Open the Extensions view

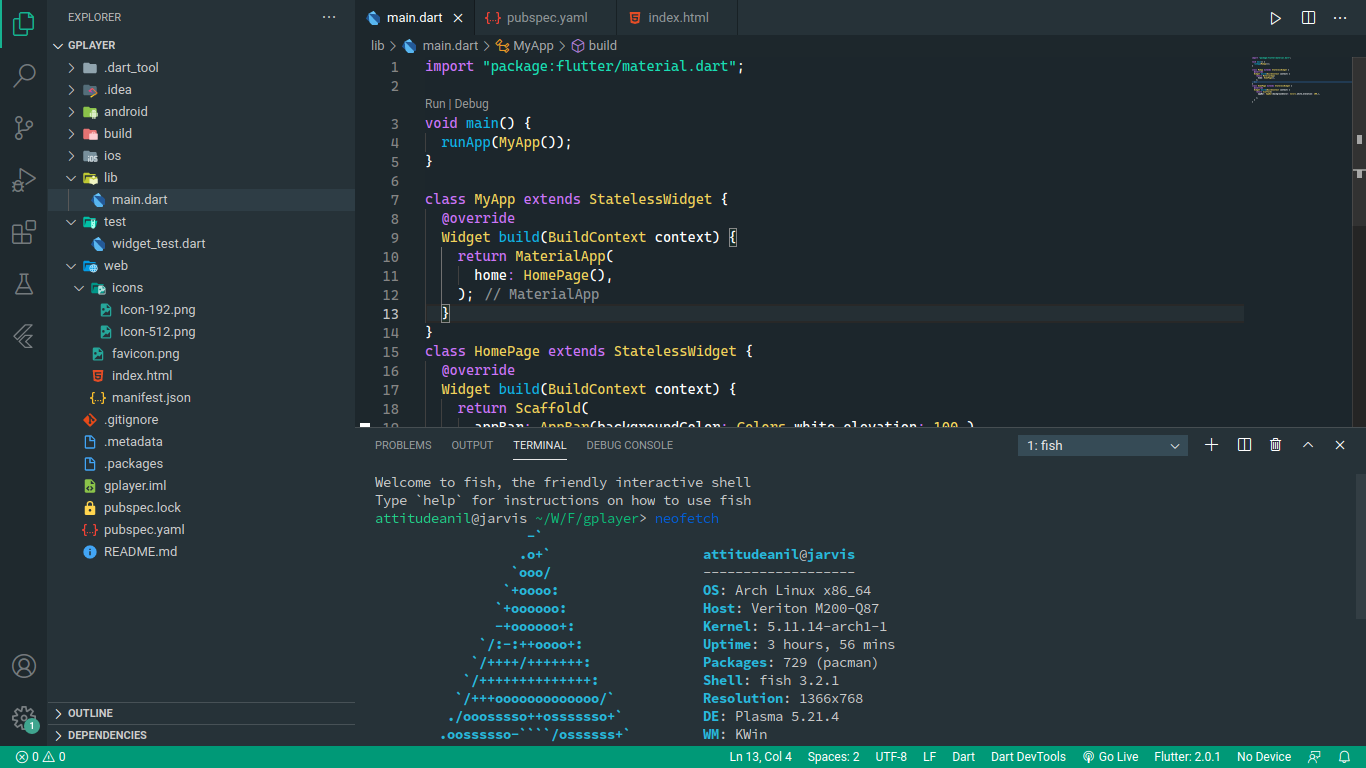pos(24,232)
